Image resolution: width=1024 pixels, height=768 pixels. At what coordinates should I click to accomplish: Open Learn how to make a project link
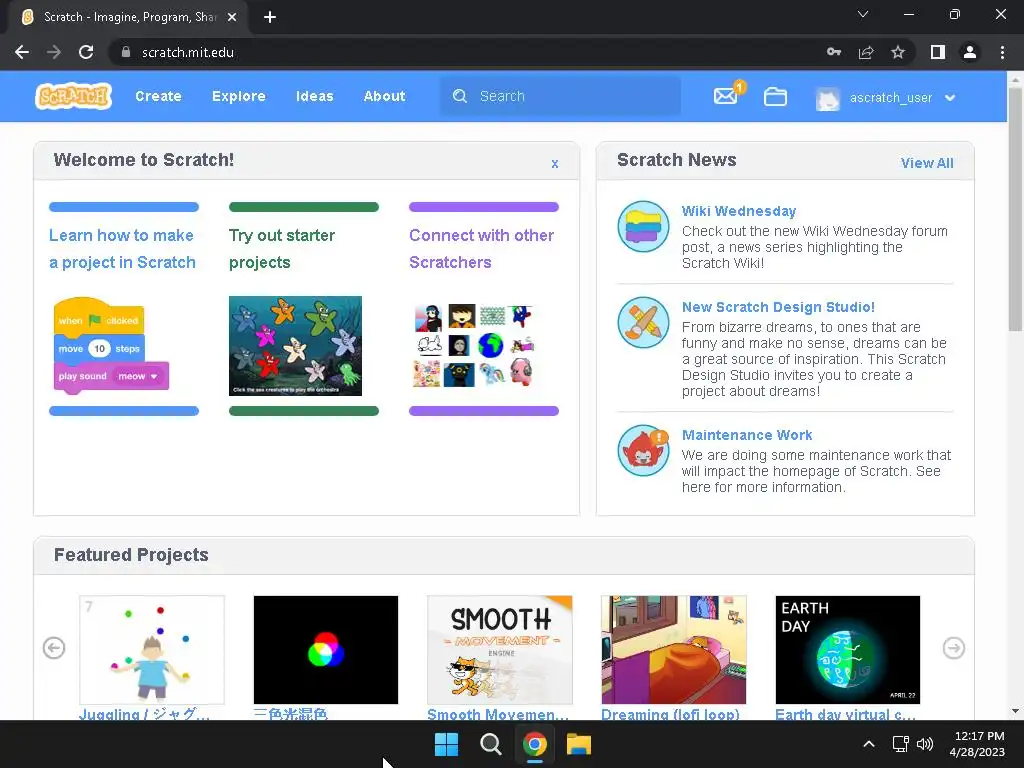tap(122, 248)
